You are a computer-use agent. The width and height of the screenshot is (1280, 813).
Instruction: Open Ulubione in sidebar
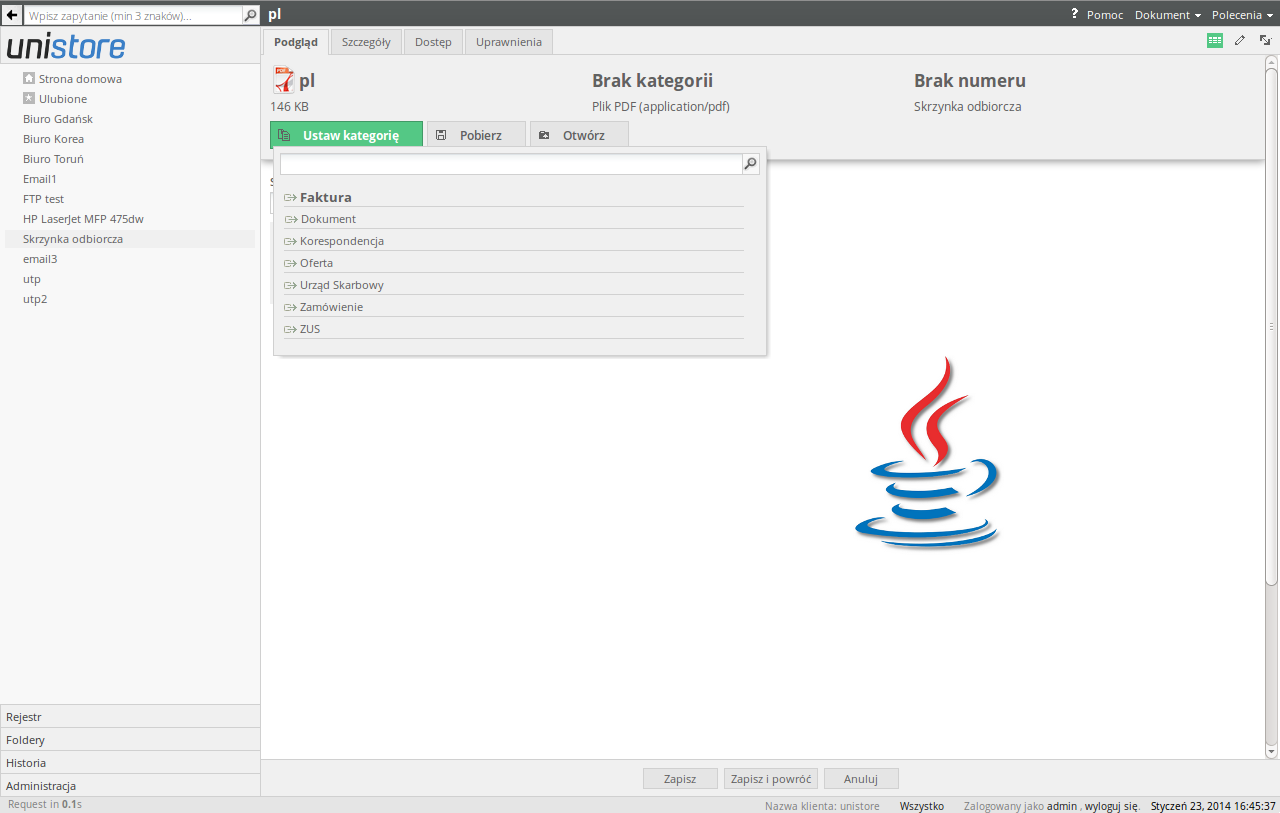(63, 98)
